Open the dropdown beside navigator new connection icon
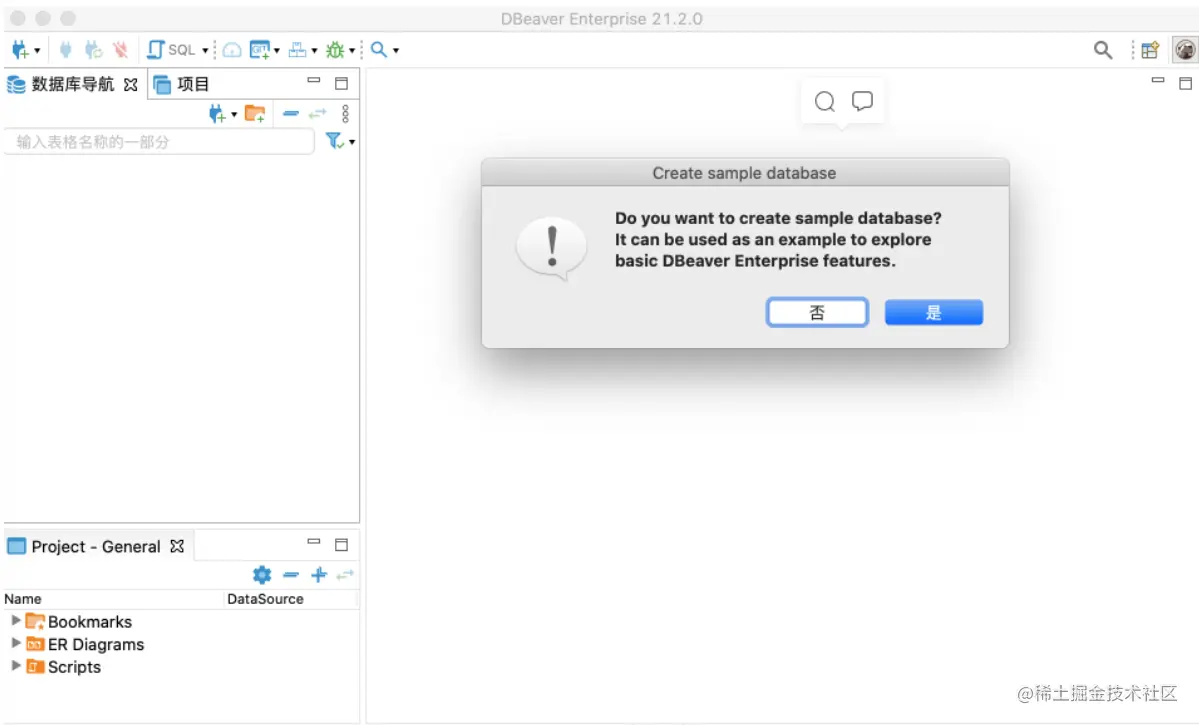Image resolution: width=1199 pixels, height=725 pixels. 234,115
